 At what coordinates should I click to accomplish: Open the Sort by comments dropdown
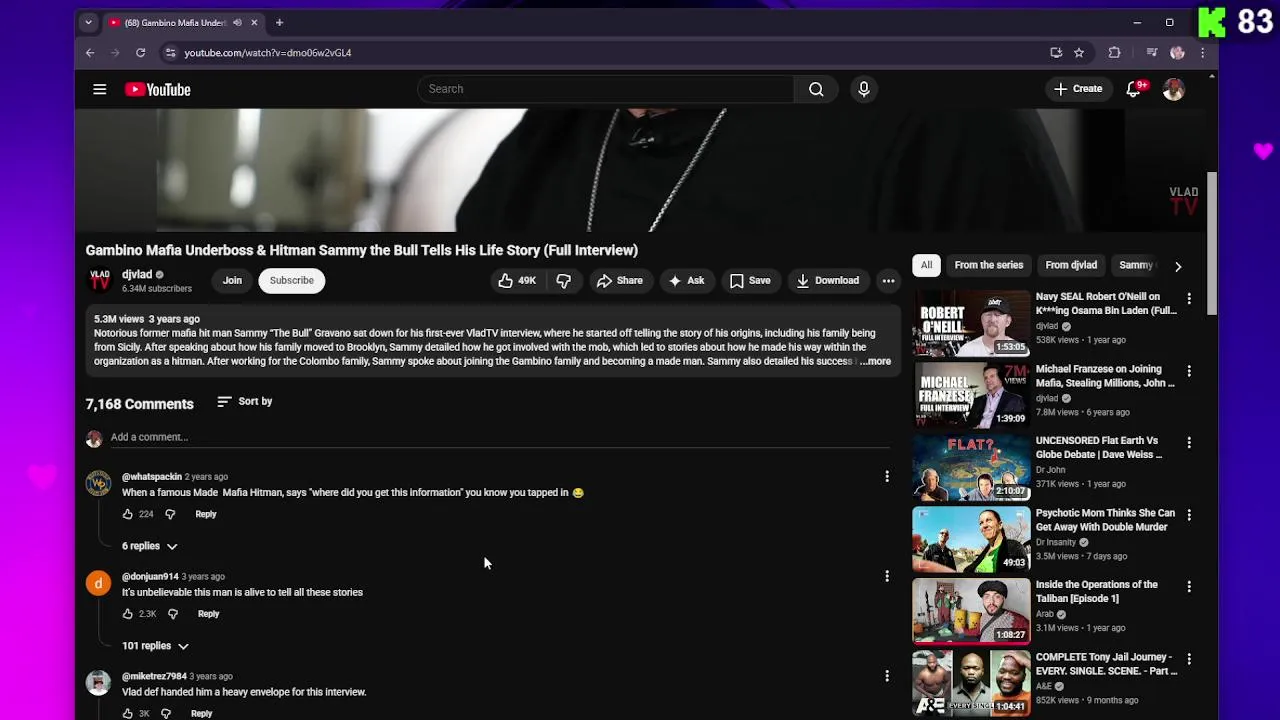coord(245,402)
